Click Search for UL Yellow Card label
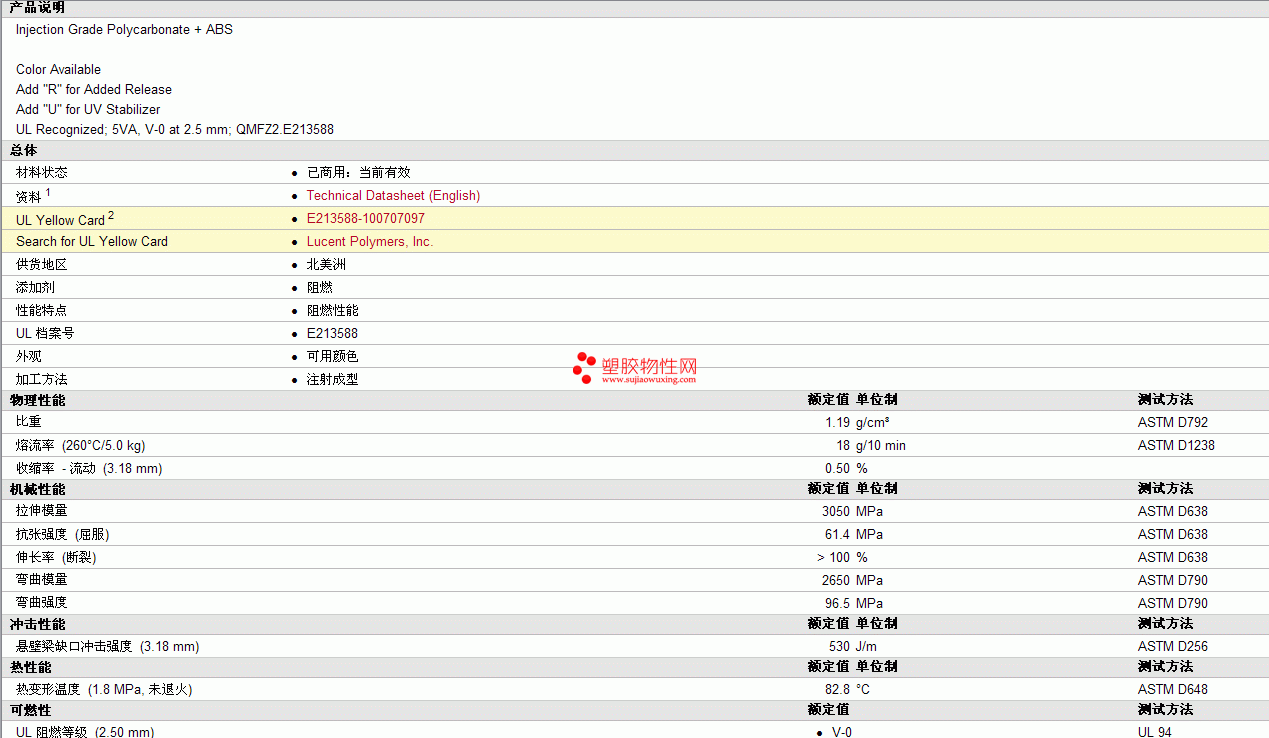This screenshot has height=738, width=1269. click(x=92, y=242)
